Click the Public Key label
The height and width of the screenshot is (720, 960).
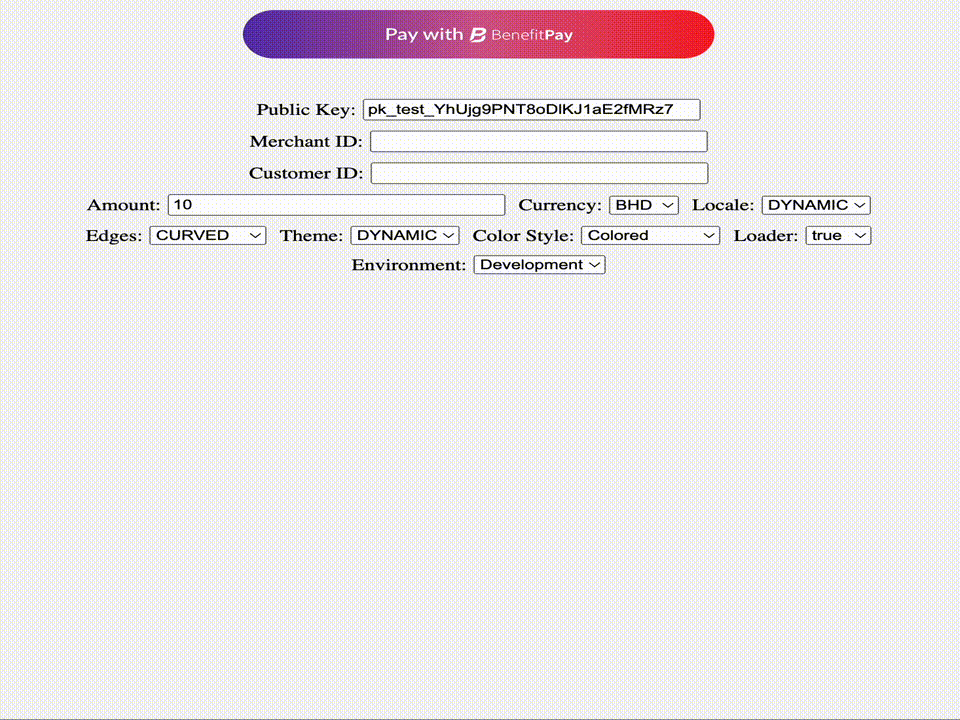click(306, 110)
